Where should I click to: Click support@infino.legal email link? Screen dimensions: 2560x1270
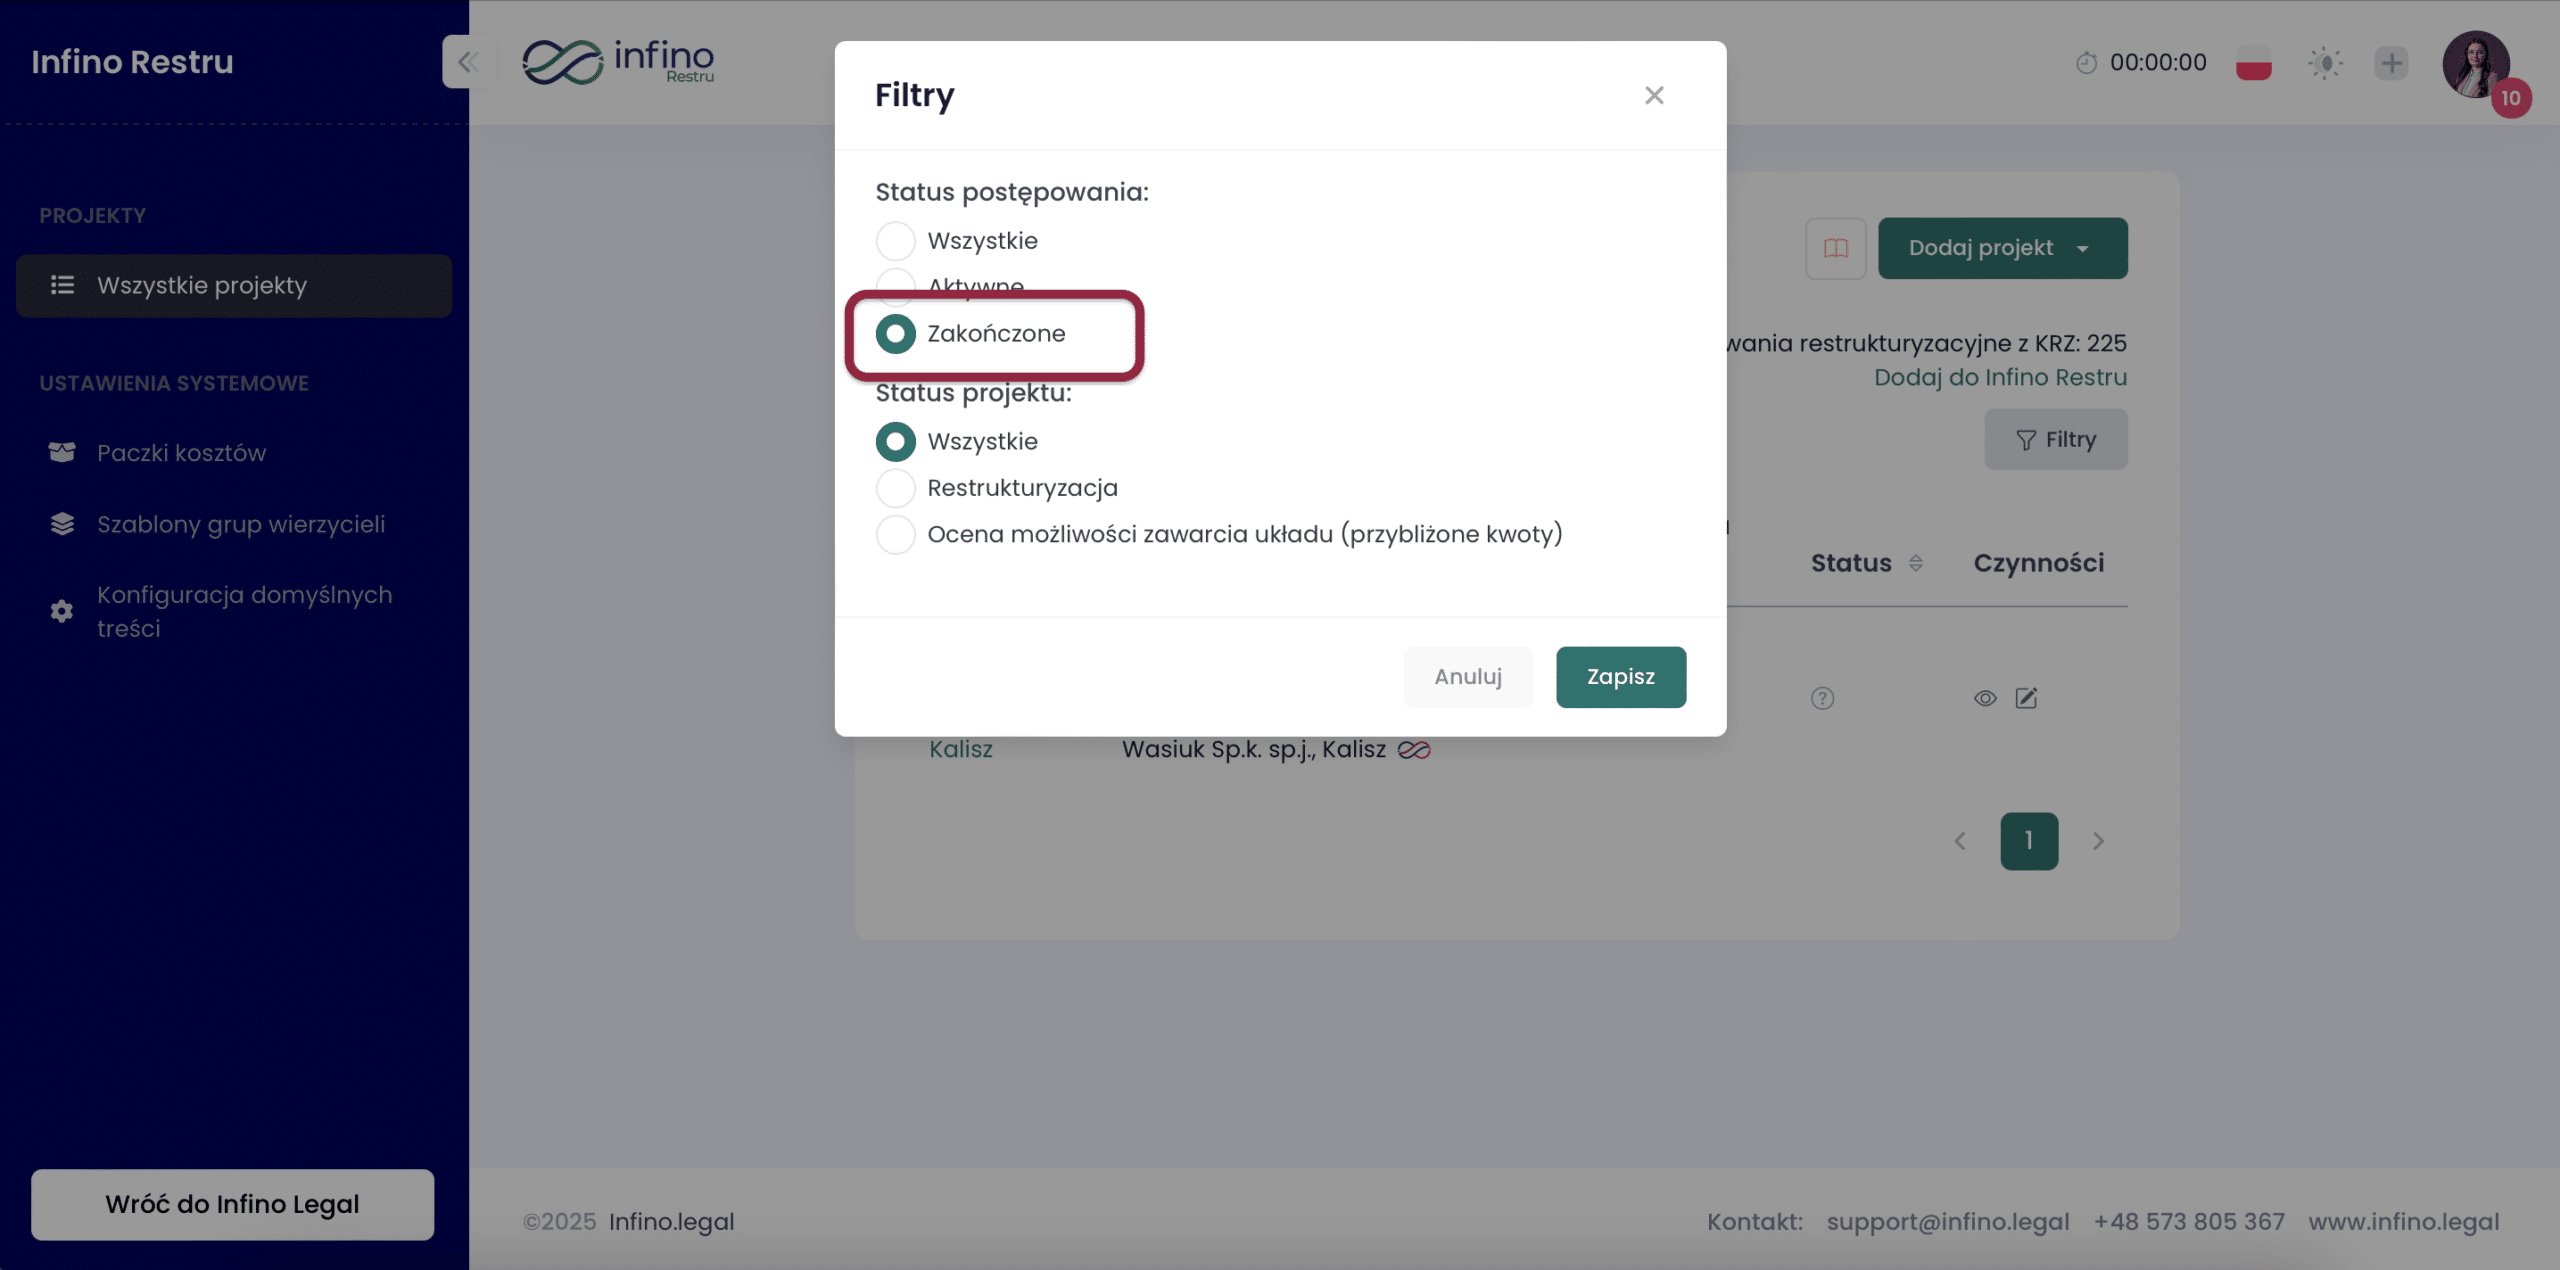pos(1948,1222)
